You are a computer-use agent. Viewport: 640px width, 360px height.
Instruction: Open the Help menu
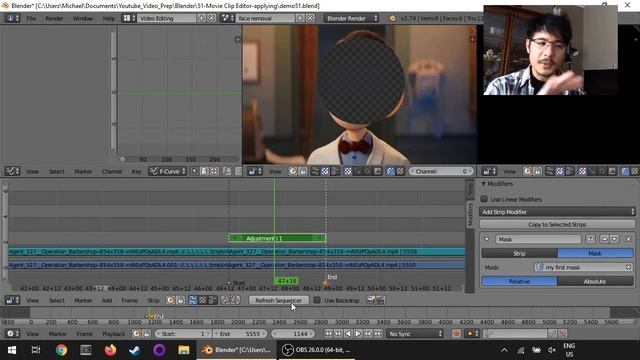click(x=109, y=18)
